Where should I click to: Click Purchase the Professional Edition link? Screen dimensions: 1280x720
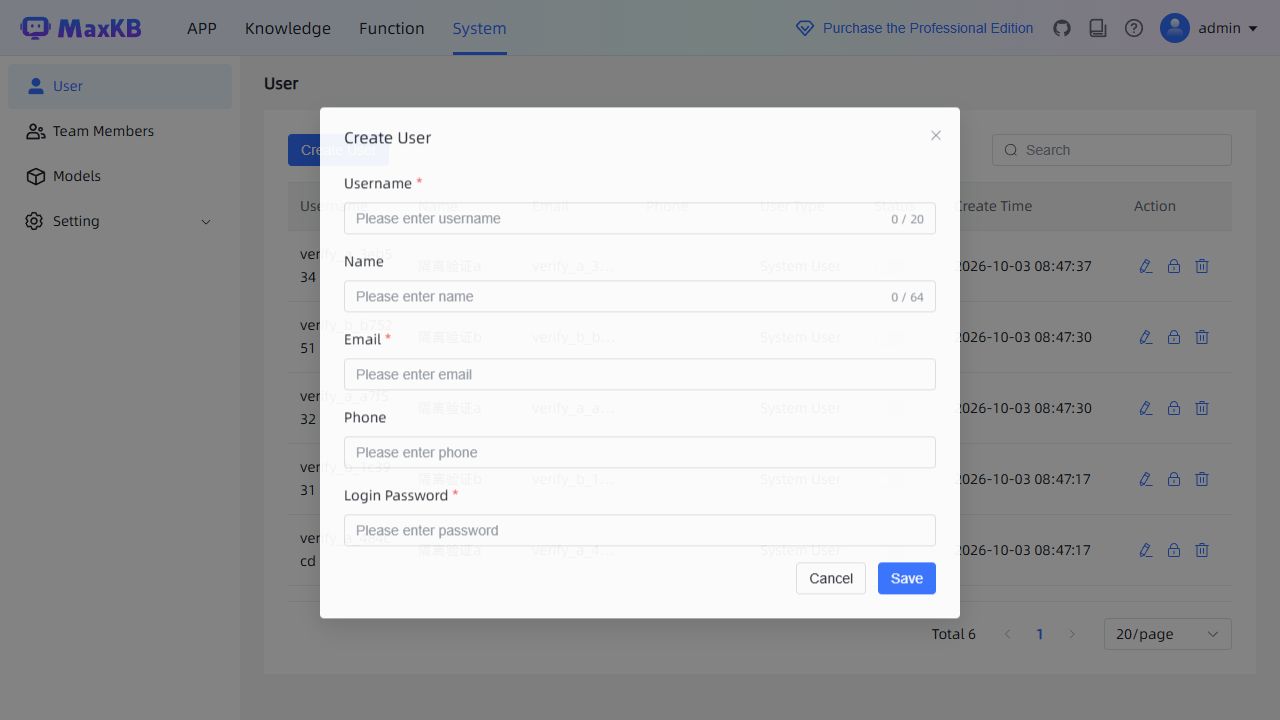(928, 28)
